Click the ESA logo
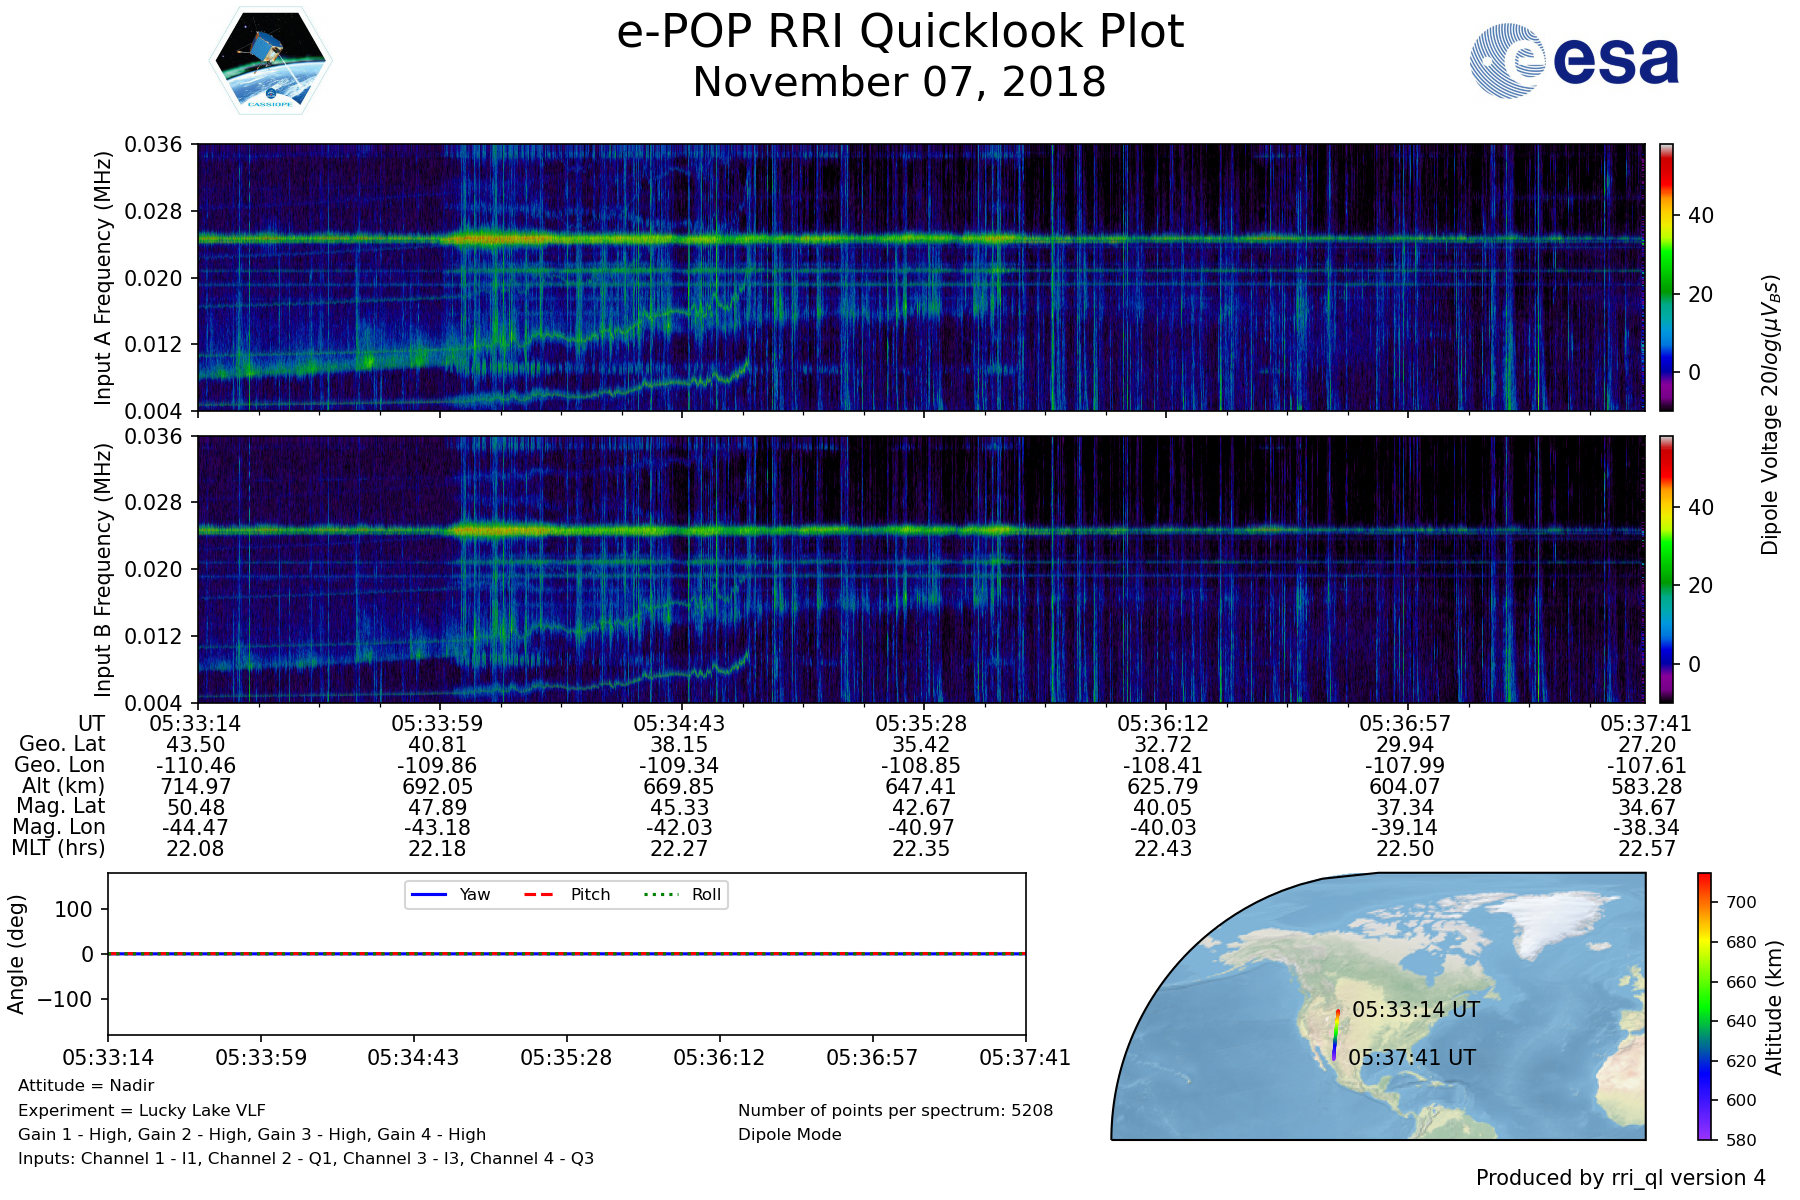Screen dimensions: 1800x1200 pyautogui.click(x=1574, y=61)
